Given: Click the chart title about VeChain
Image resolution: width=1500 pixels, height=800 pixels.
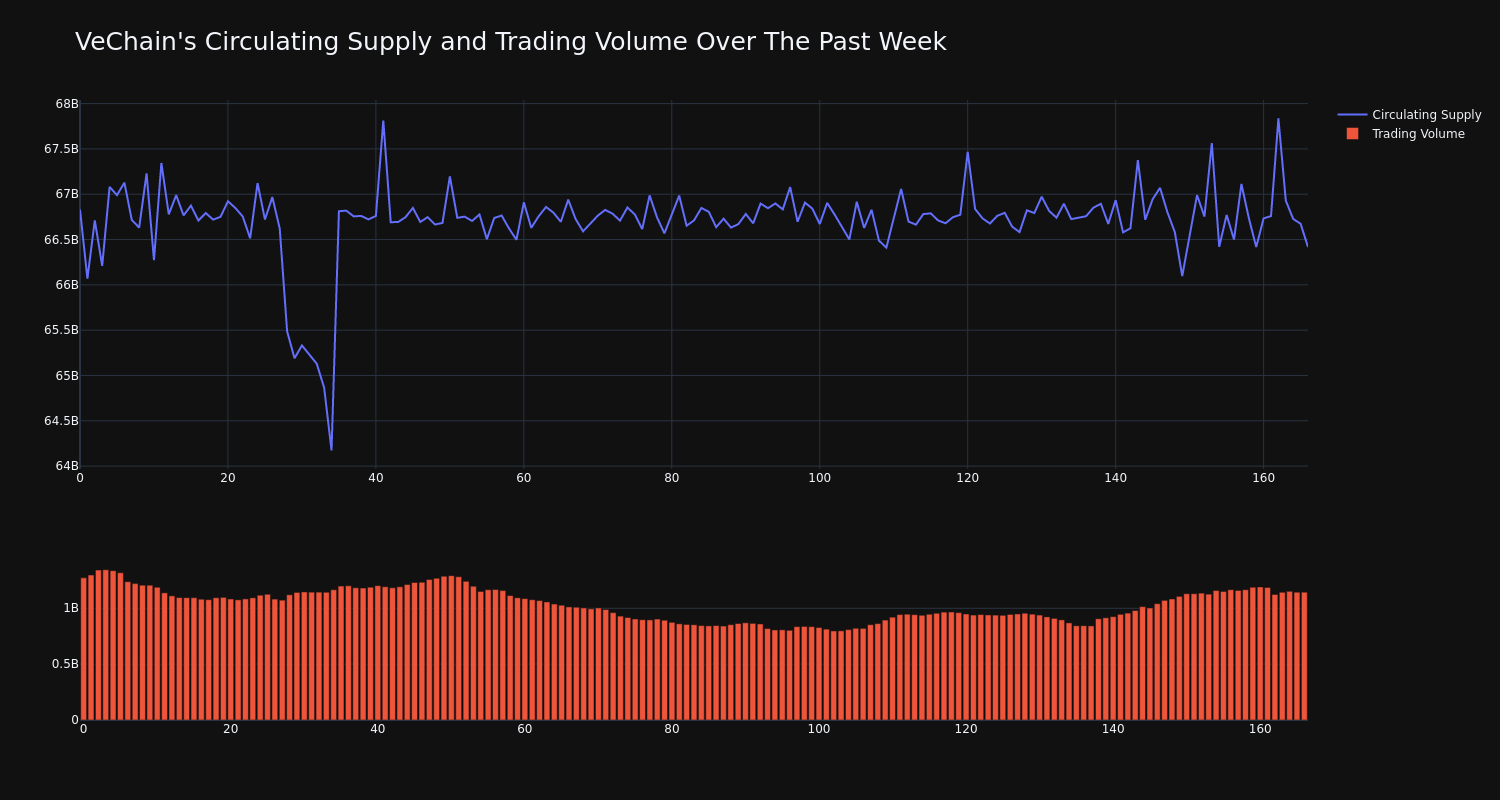Looking at the screenshot, I should [x=510, y=42].
